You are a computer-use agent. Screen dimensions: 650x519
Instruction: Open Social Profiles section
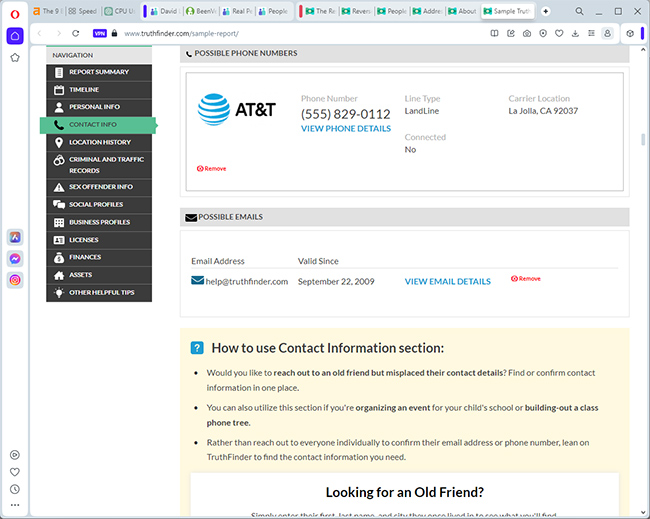tap(99, 205)
